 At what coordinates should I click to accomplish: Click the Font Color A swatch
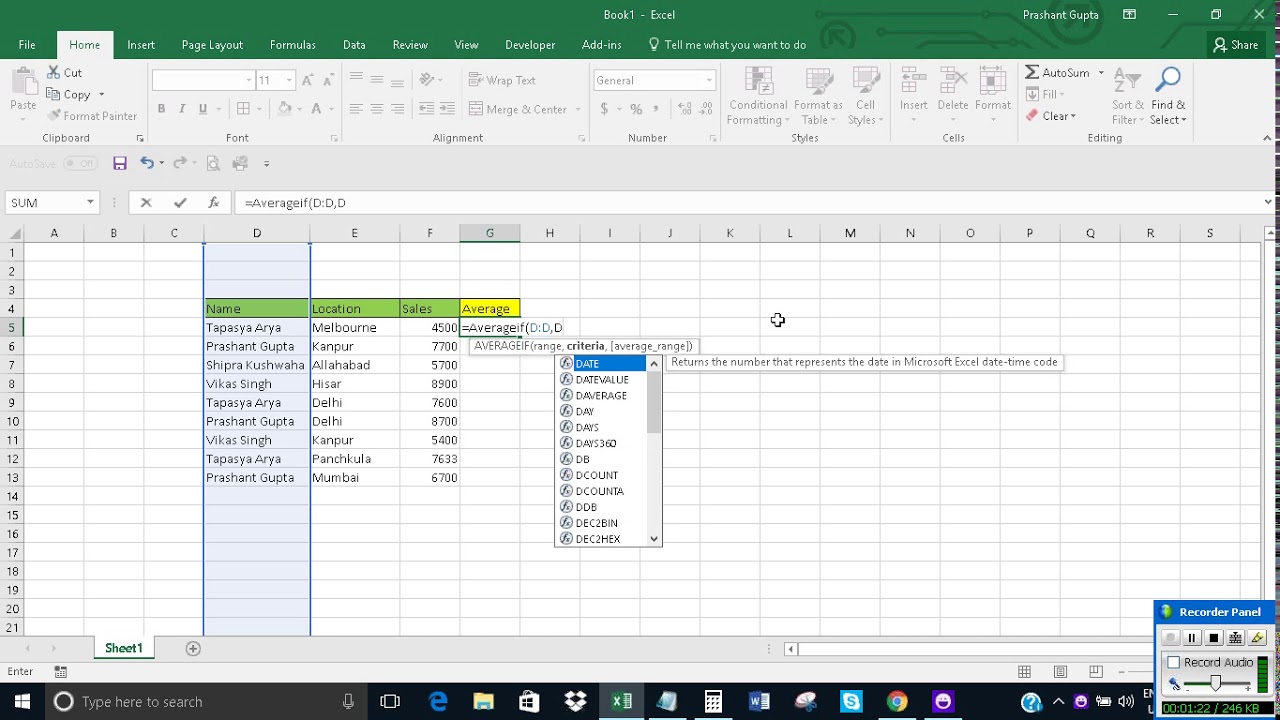click(317, 109)
